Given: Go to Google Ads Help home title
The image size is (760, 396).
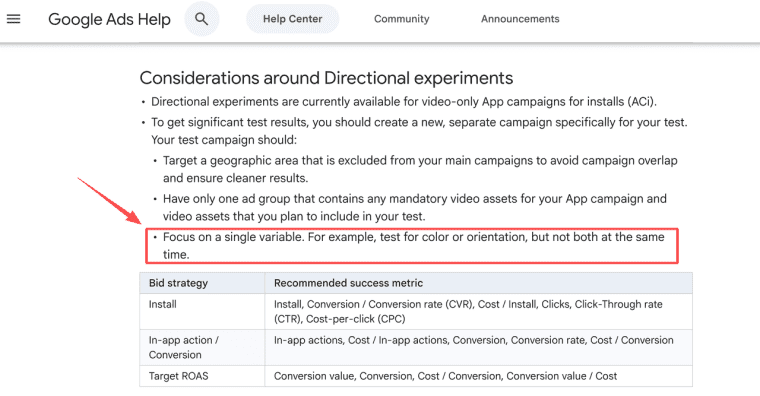Looking at the screenshot, I should coord(110,19).
